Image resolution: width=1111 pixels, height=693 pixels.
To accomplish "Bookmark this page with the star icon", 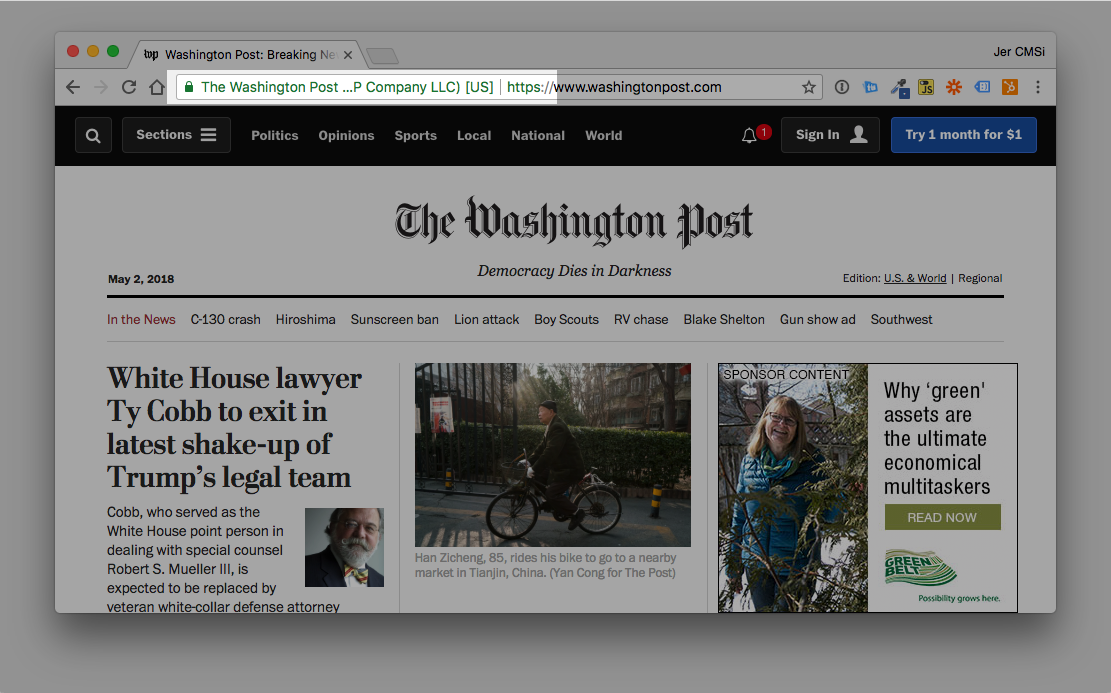I will click(808, 87).
